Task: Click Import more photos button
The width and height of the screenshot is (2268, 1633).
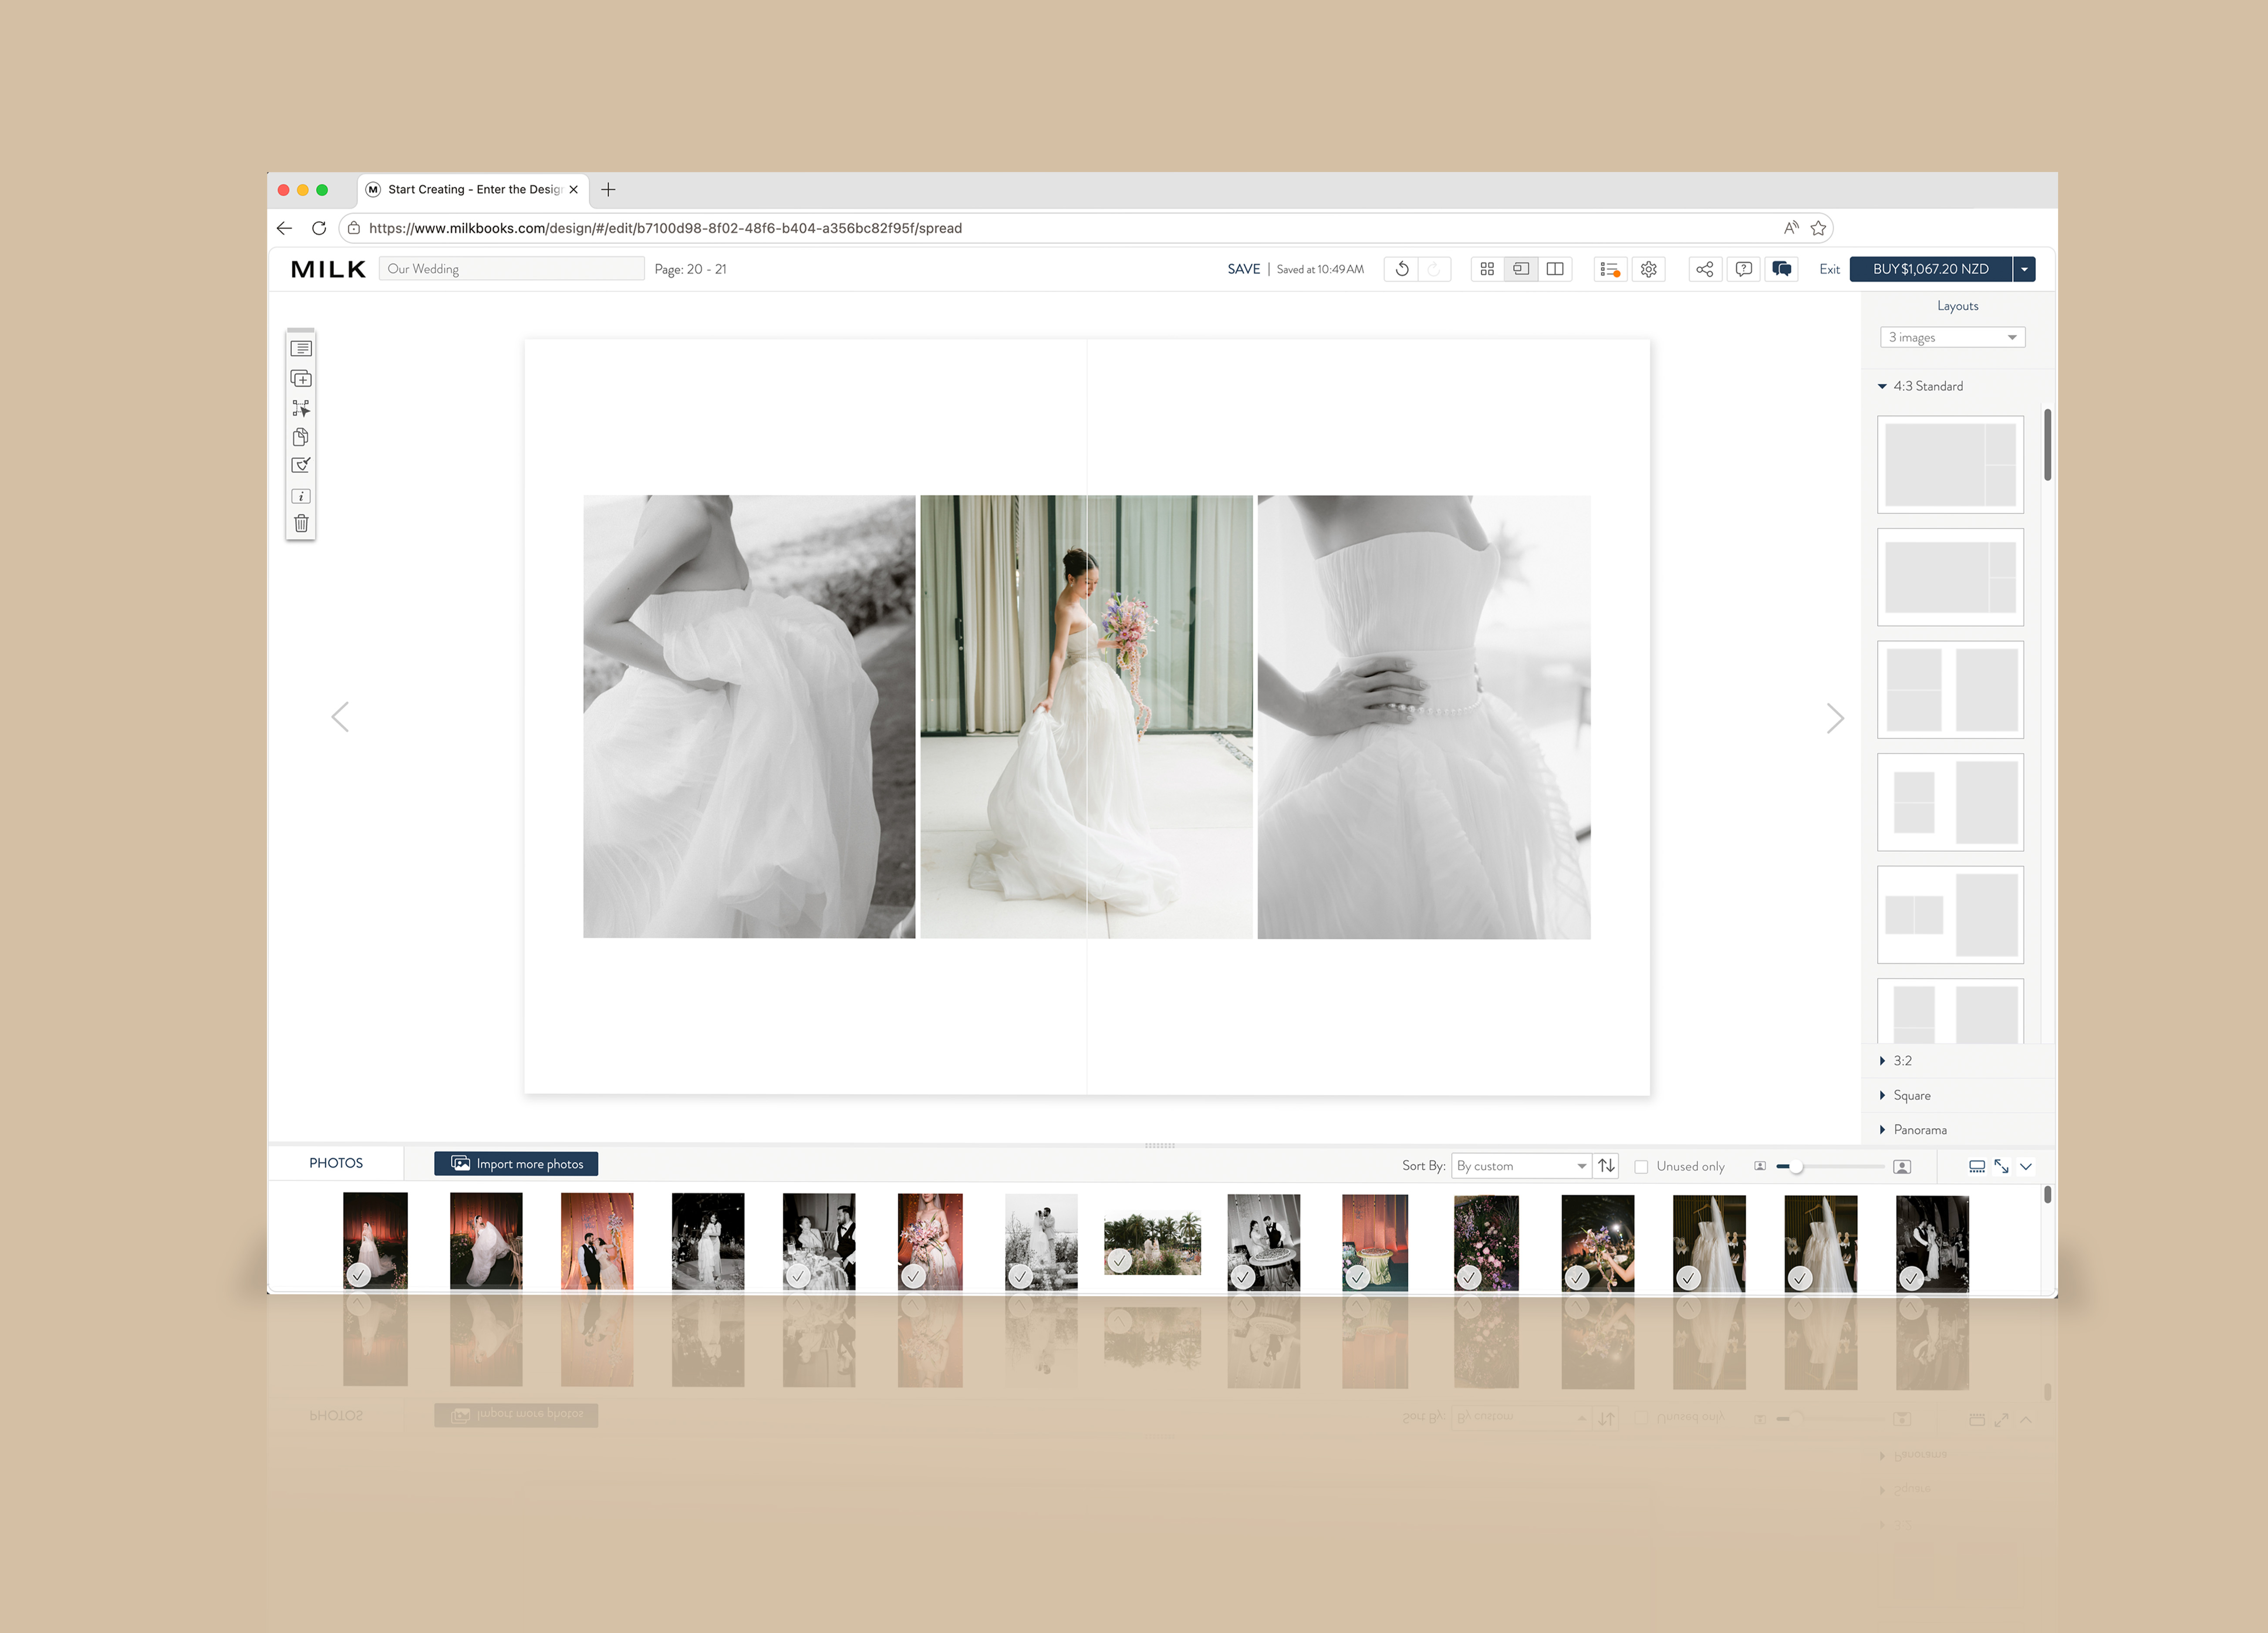Action: click(x=516, y=1164)
